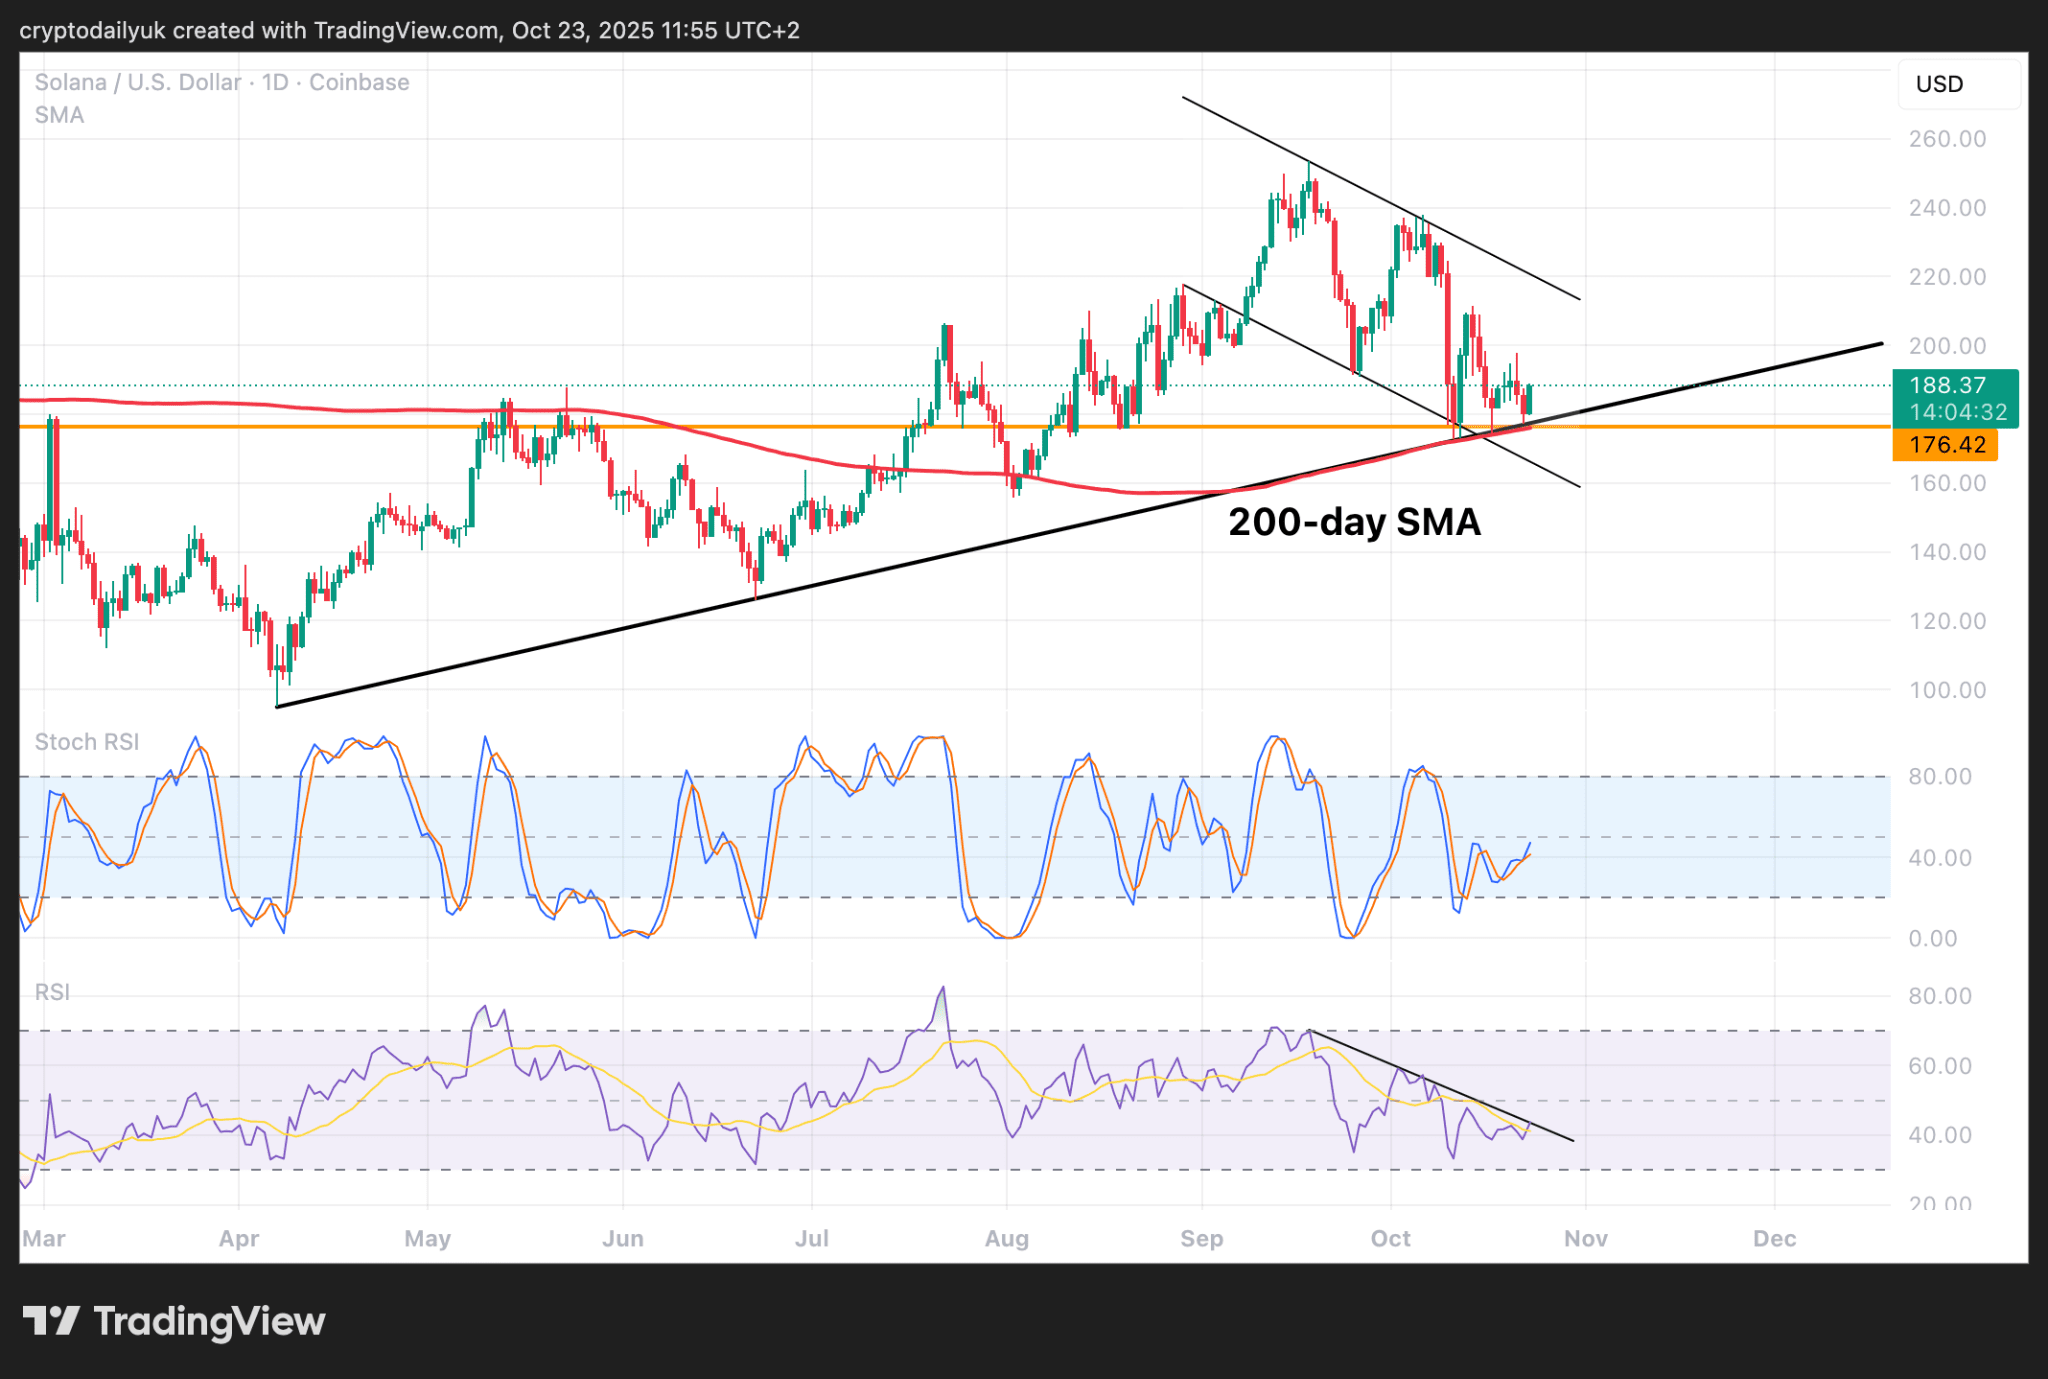Click the orange 176.42 price label
The width and height of the screenshot is (2048, 1379).
tap(1945, 445)
